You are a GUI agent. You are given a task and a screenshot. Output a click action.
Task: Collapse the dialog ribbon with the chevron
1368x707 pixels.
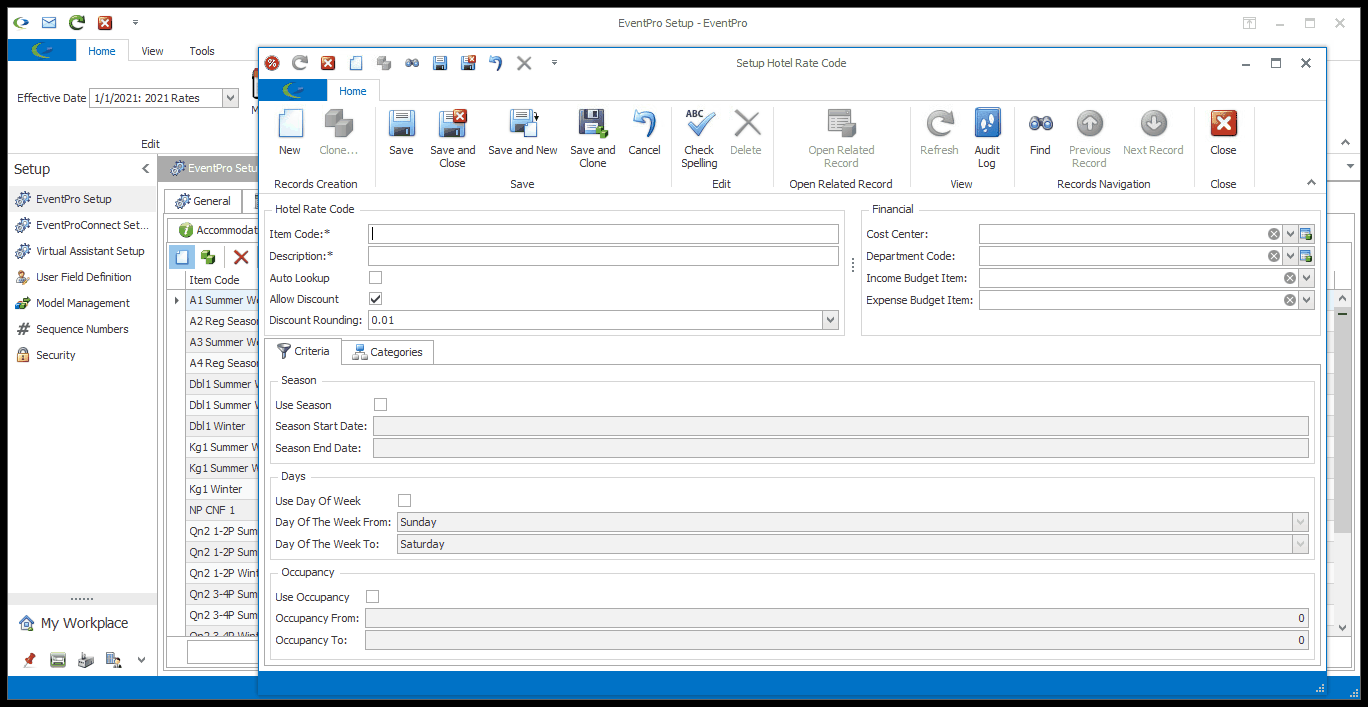[x=1311, y=182]
